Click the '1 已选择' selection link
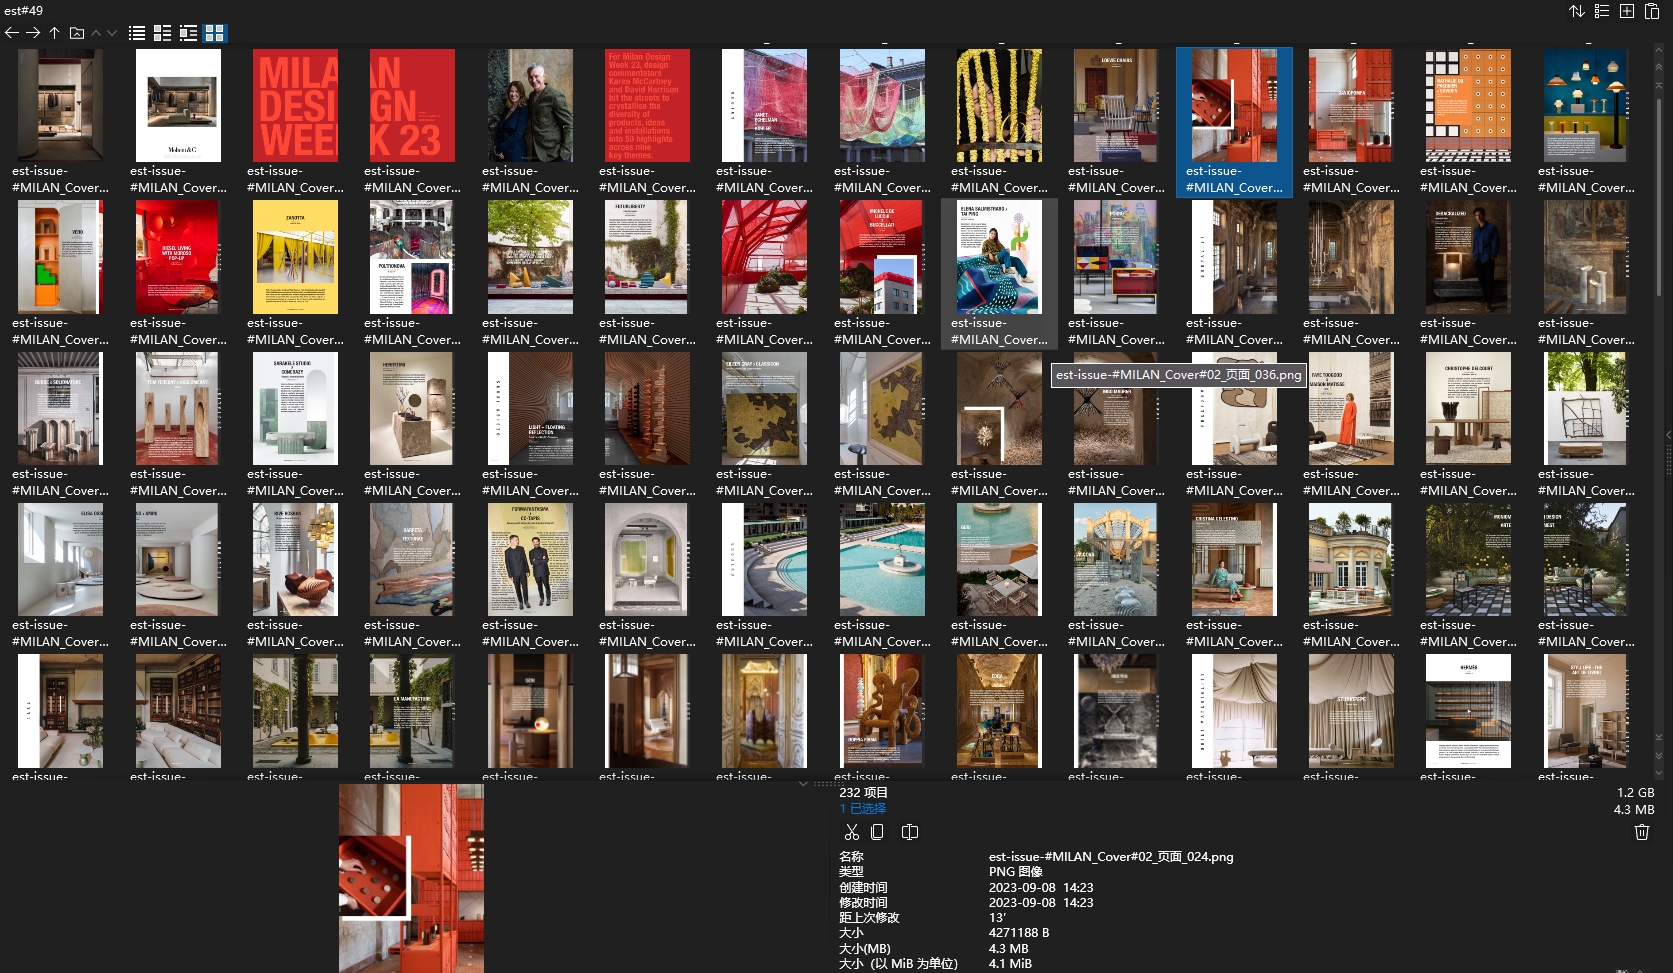Image resolution: width=1673 pixels, height=973 pixels. pyautogui.click(x=862, y=808)
